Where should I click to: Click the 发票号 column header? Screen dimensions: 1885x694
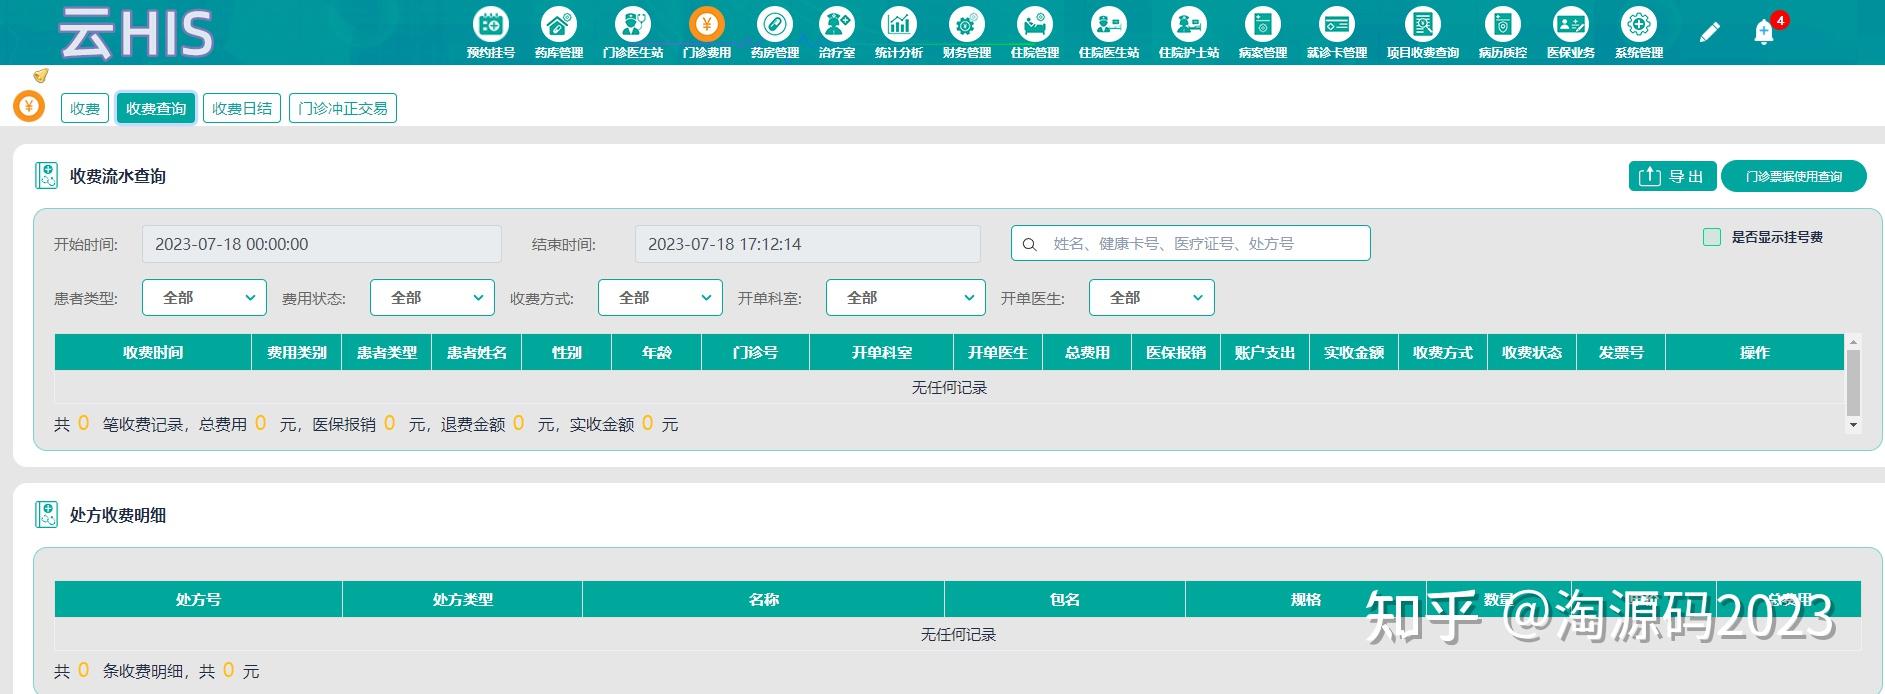pyautogui.click(x=1621, y=352)
